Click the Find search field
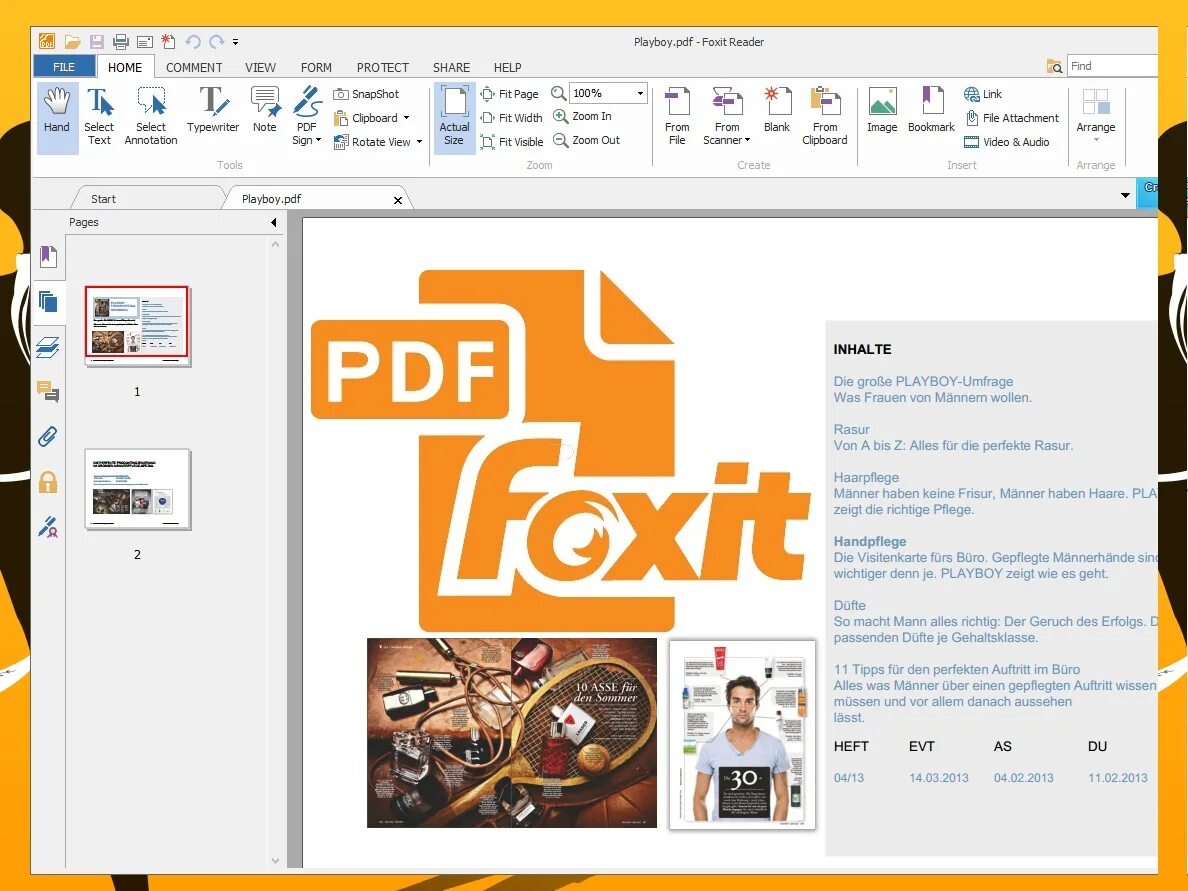This screenshot has width=1188, height=891. (x=1112, y=66)
